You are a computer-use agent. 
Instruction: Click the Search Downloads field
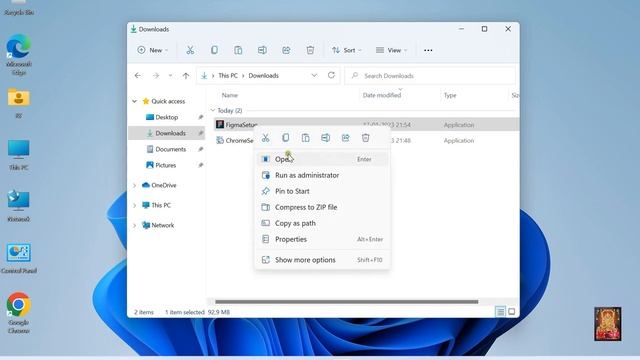click(x=430, y=76)
